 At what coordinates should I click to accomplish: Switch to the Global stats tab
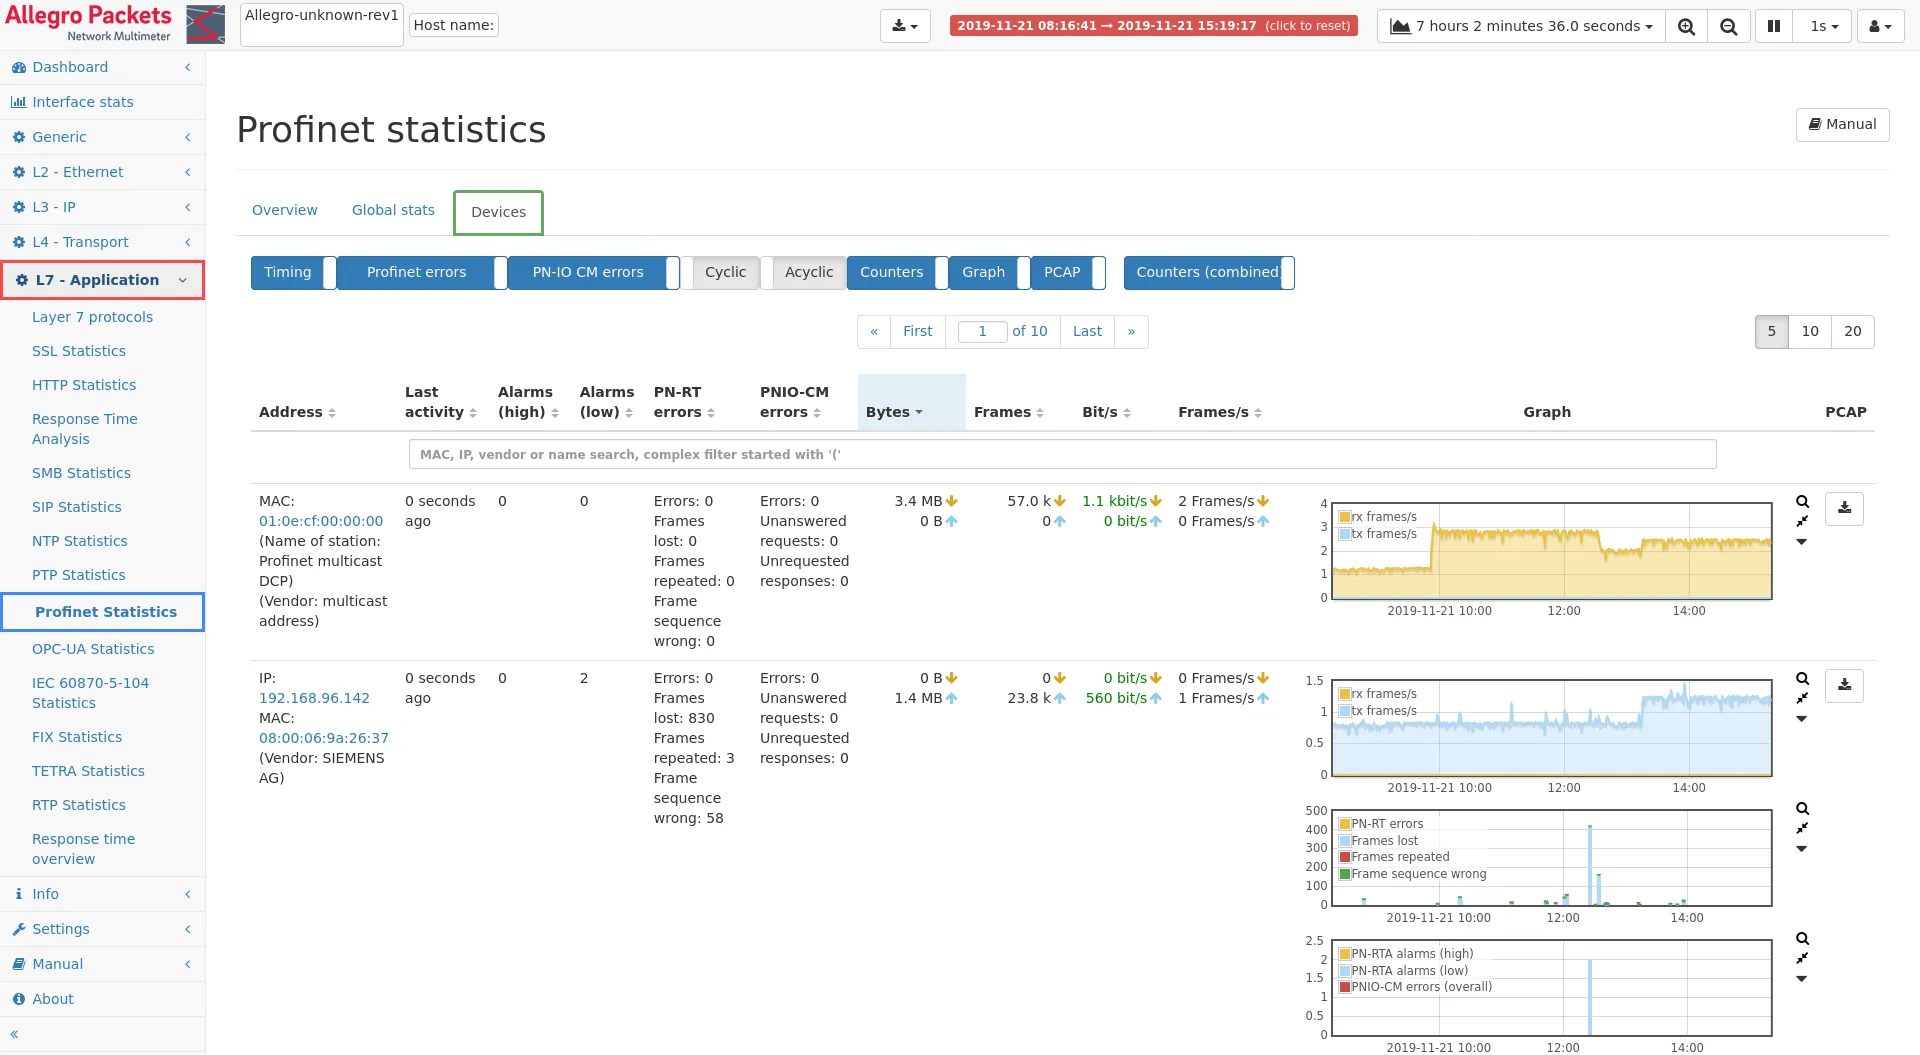click(x=393, y=210)
